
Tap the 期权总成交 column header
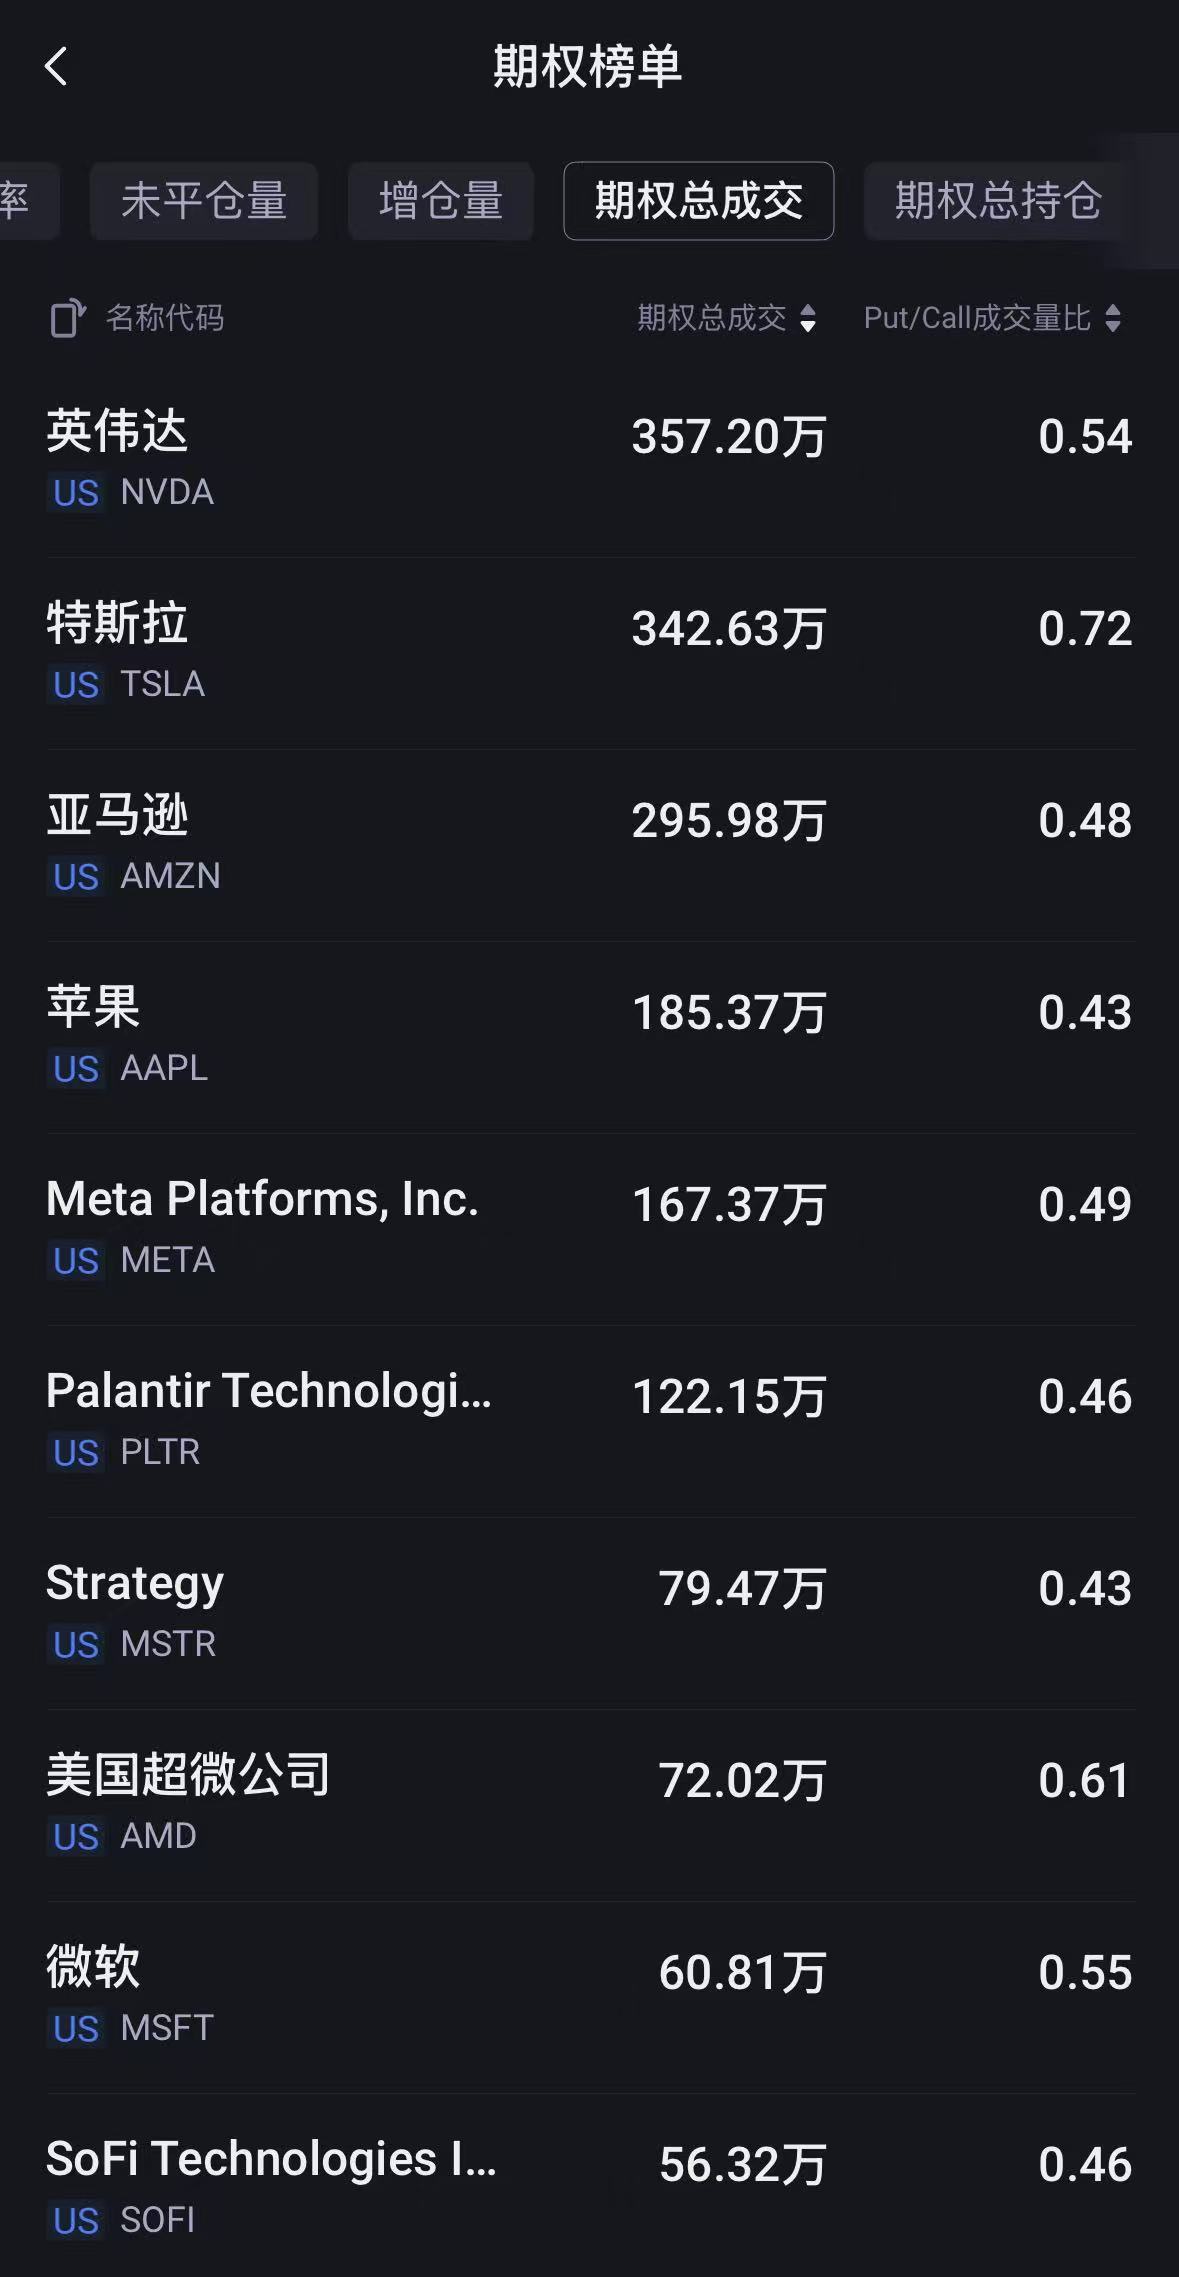(x=712, y=319)
